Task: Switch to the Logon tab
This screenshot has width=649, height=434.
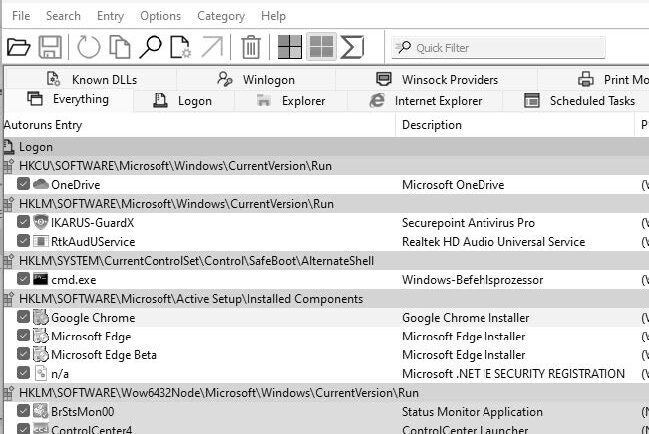Action: (x=184, y=101)
